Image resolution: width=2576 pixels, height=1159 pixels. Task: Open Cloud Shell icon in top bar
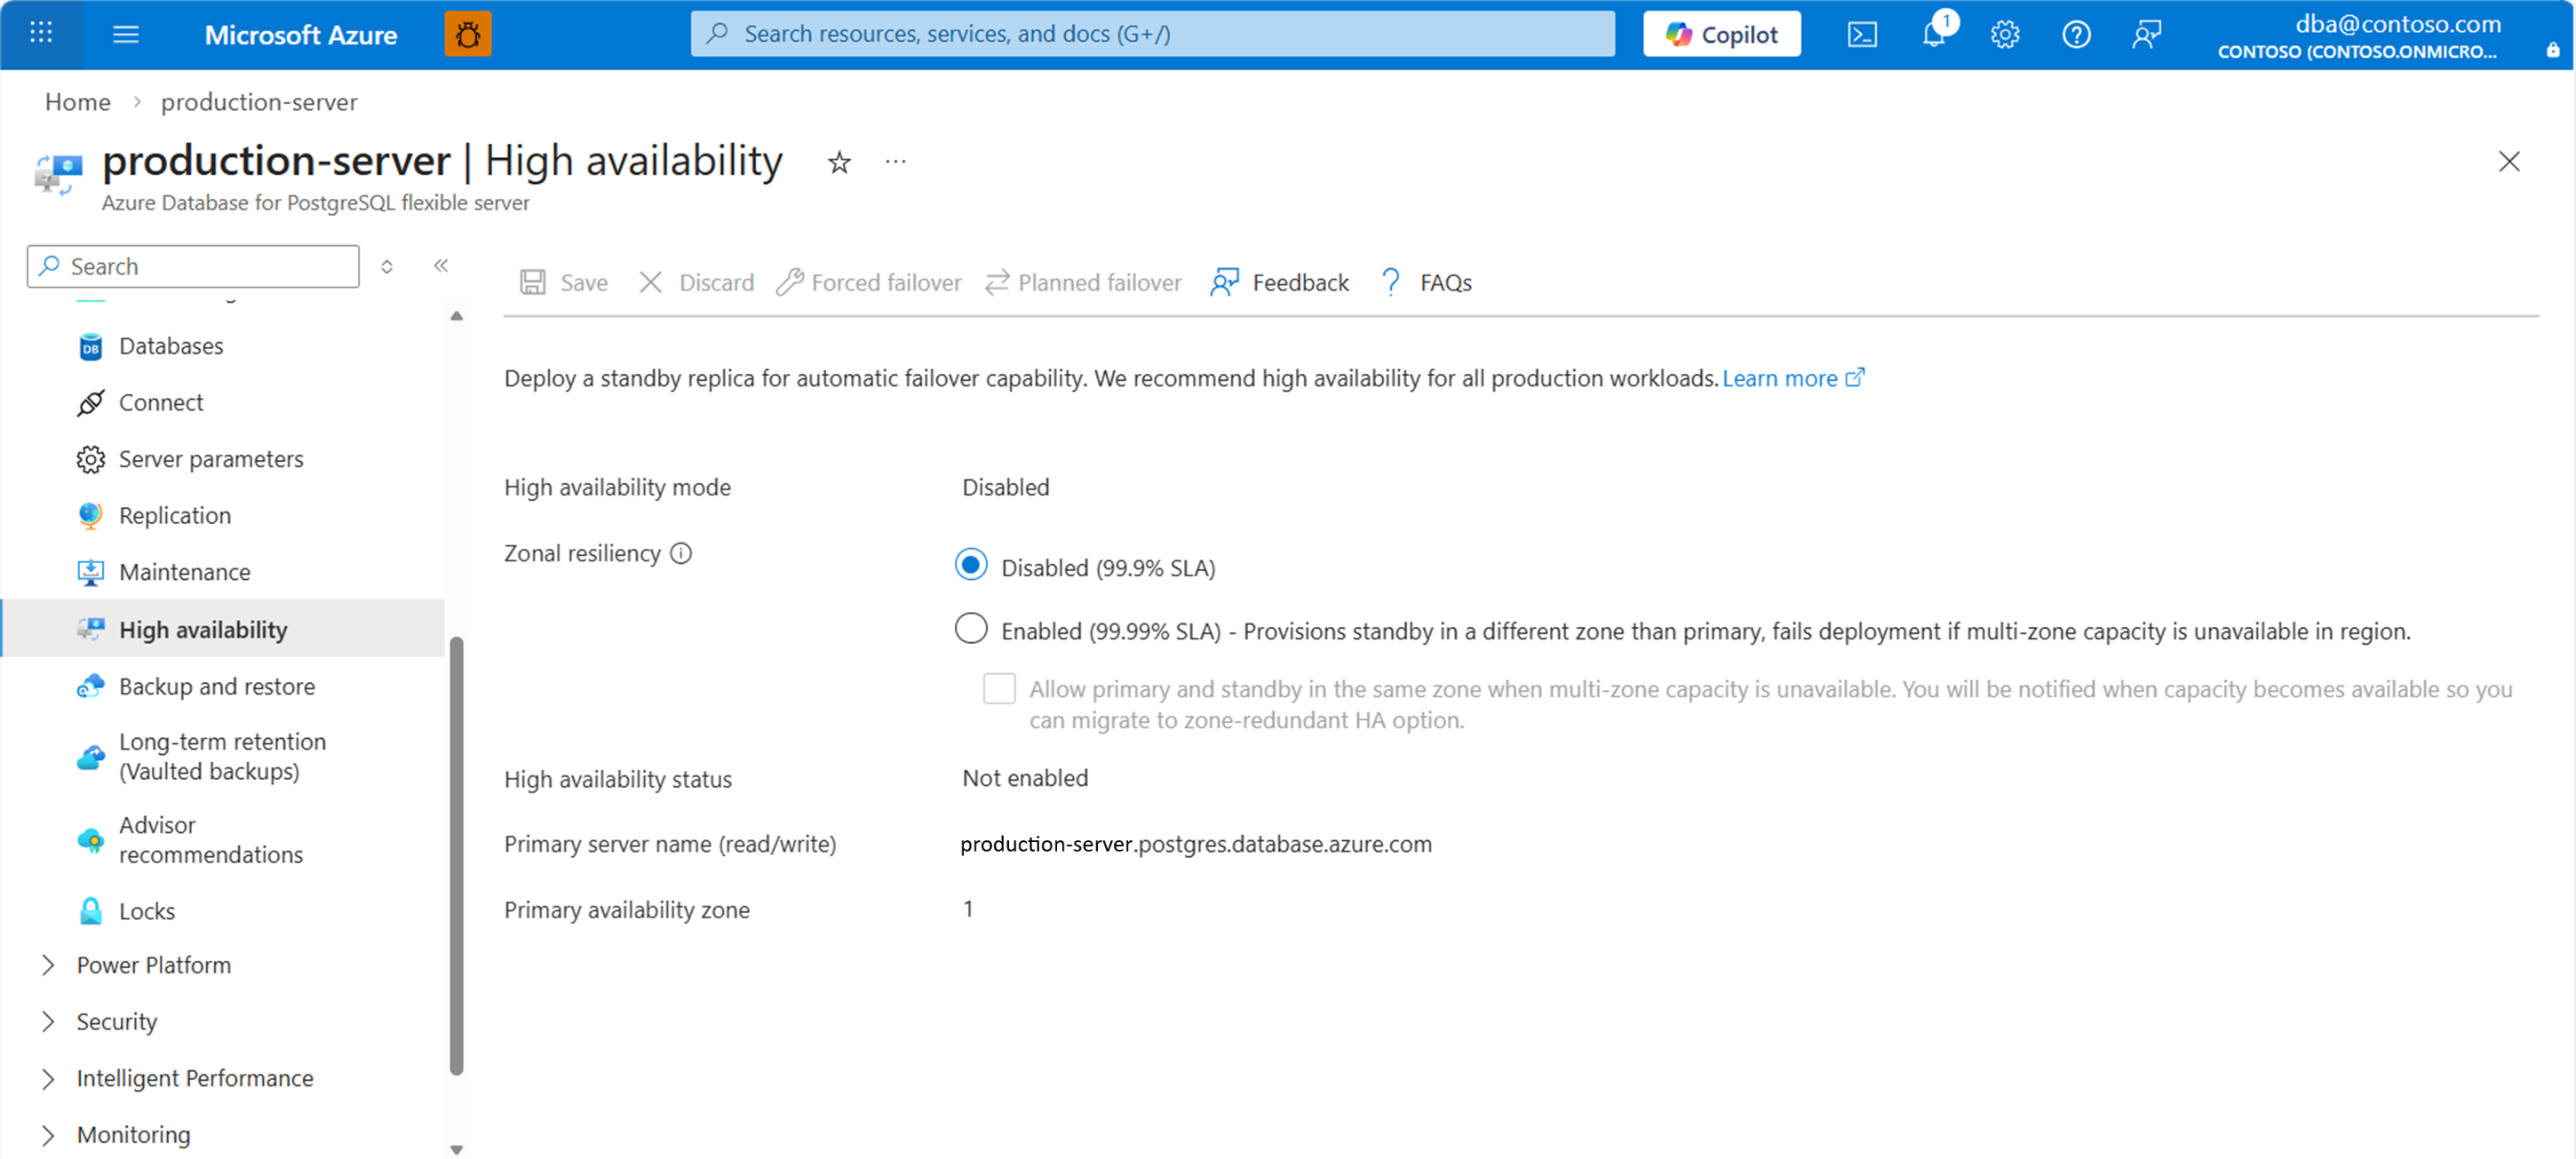tap(1861, 35)
